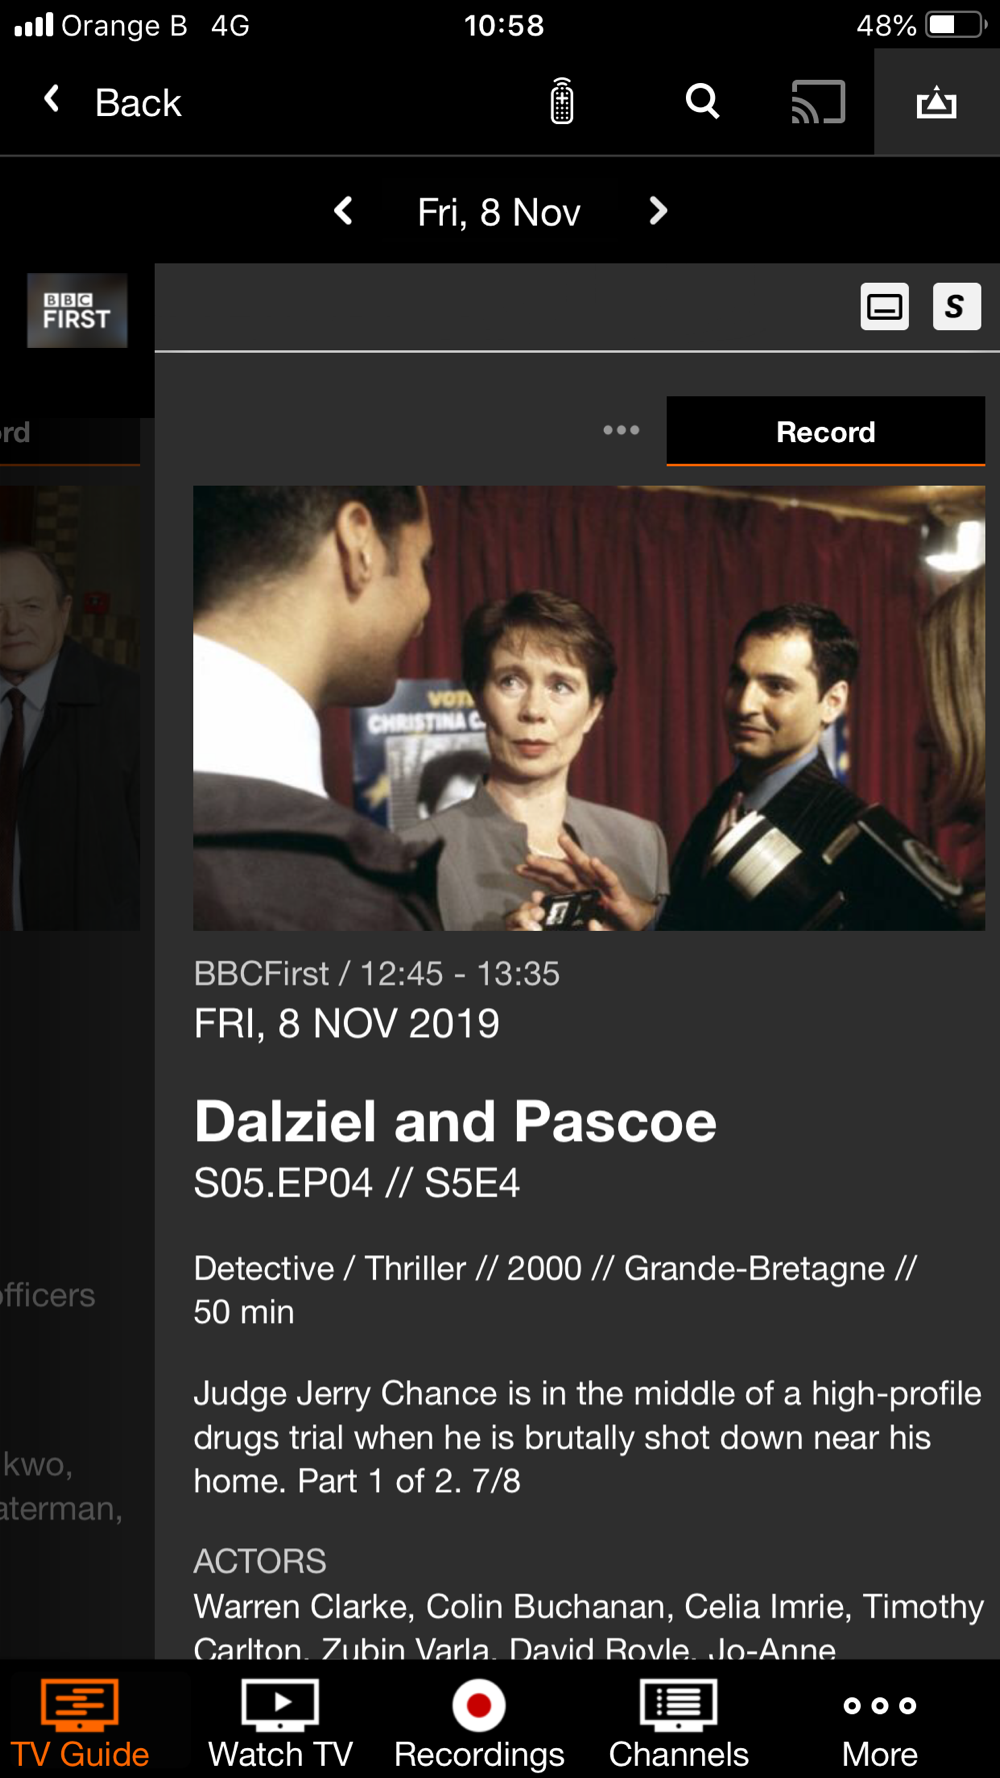
Task: Tap the subtitles icon
Action: point(885,306)
